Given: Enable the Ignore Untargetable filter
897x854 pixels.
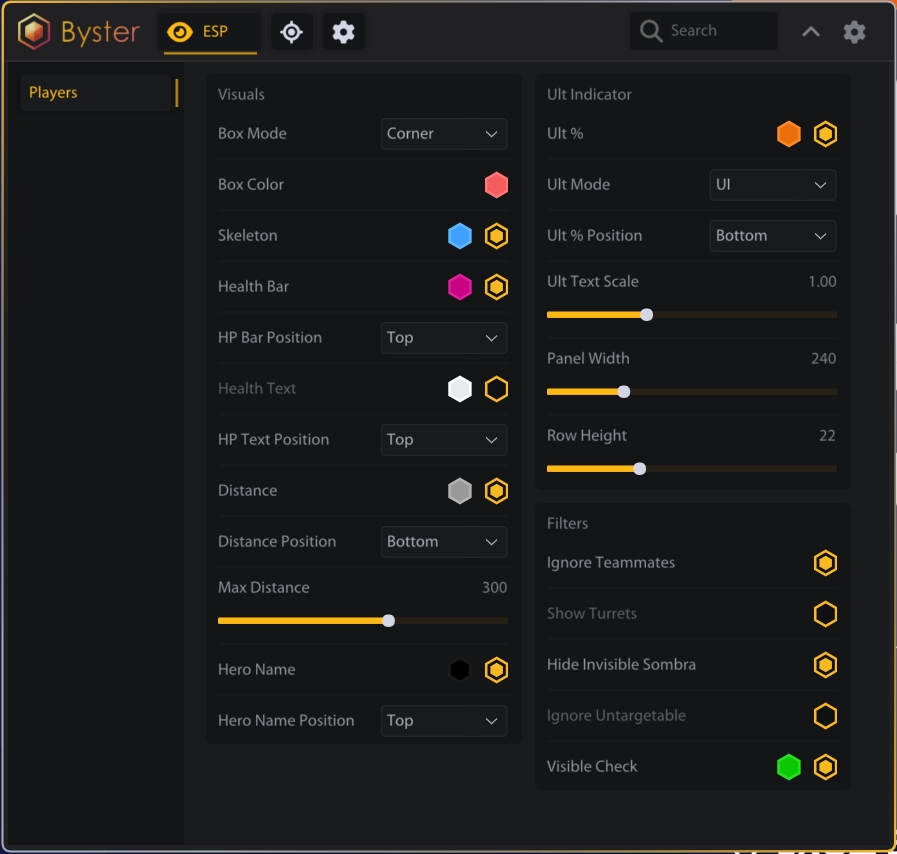Looking at the screenshot, I should coord(825,715).
